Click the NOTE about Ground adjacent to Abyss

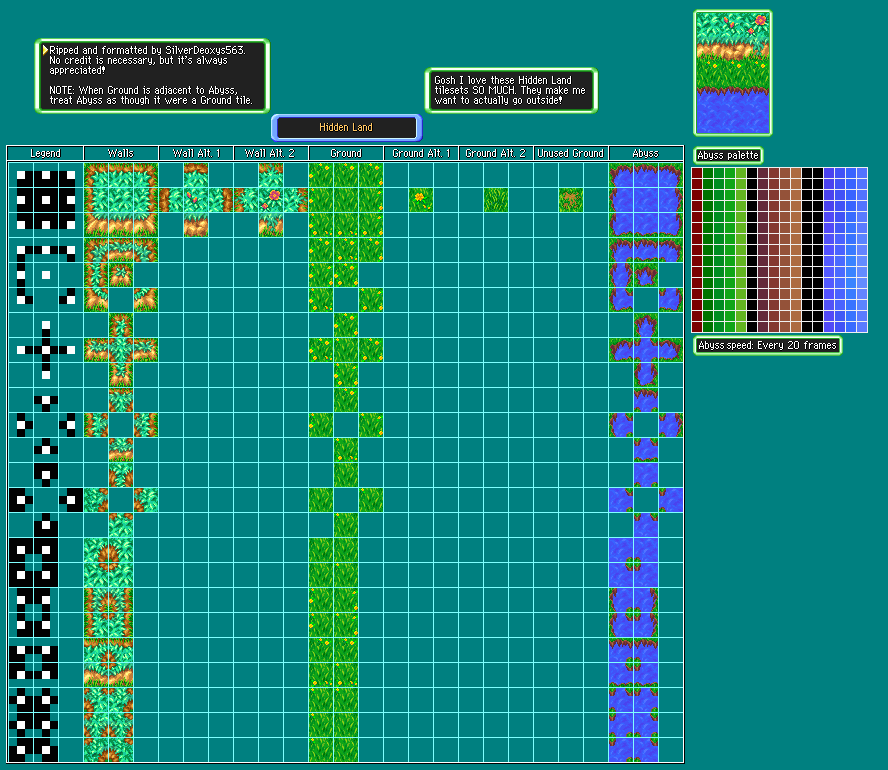click(x=151, y=95)
